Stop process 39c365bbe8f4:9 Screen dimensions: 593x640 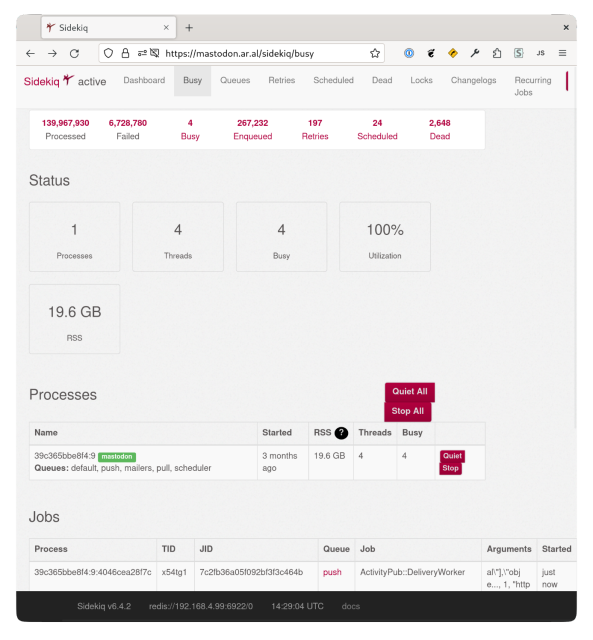tap(451, 469)
